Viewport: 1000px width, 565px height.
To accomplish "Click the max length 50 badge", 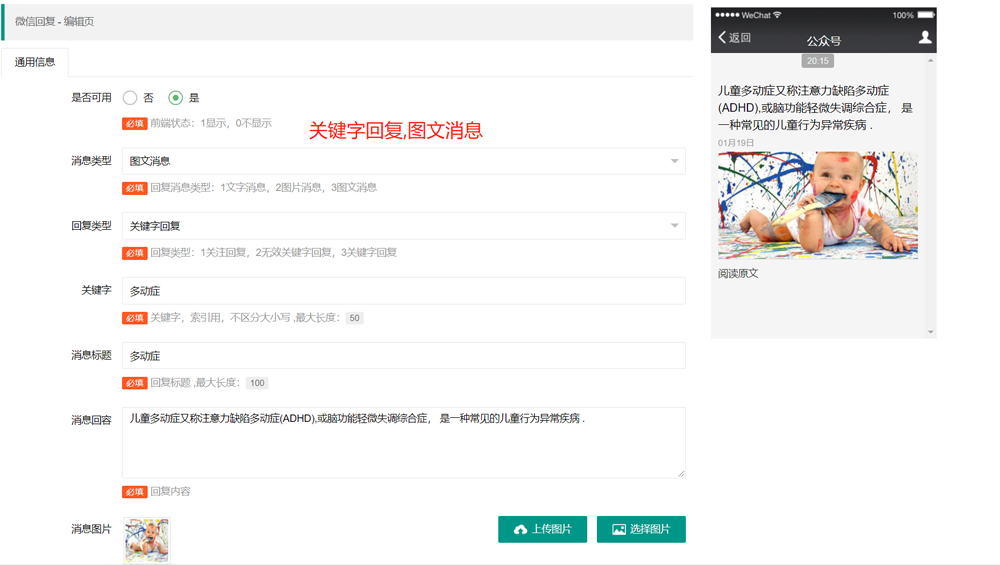I will click(x=355, y=318).
